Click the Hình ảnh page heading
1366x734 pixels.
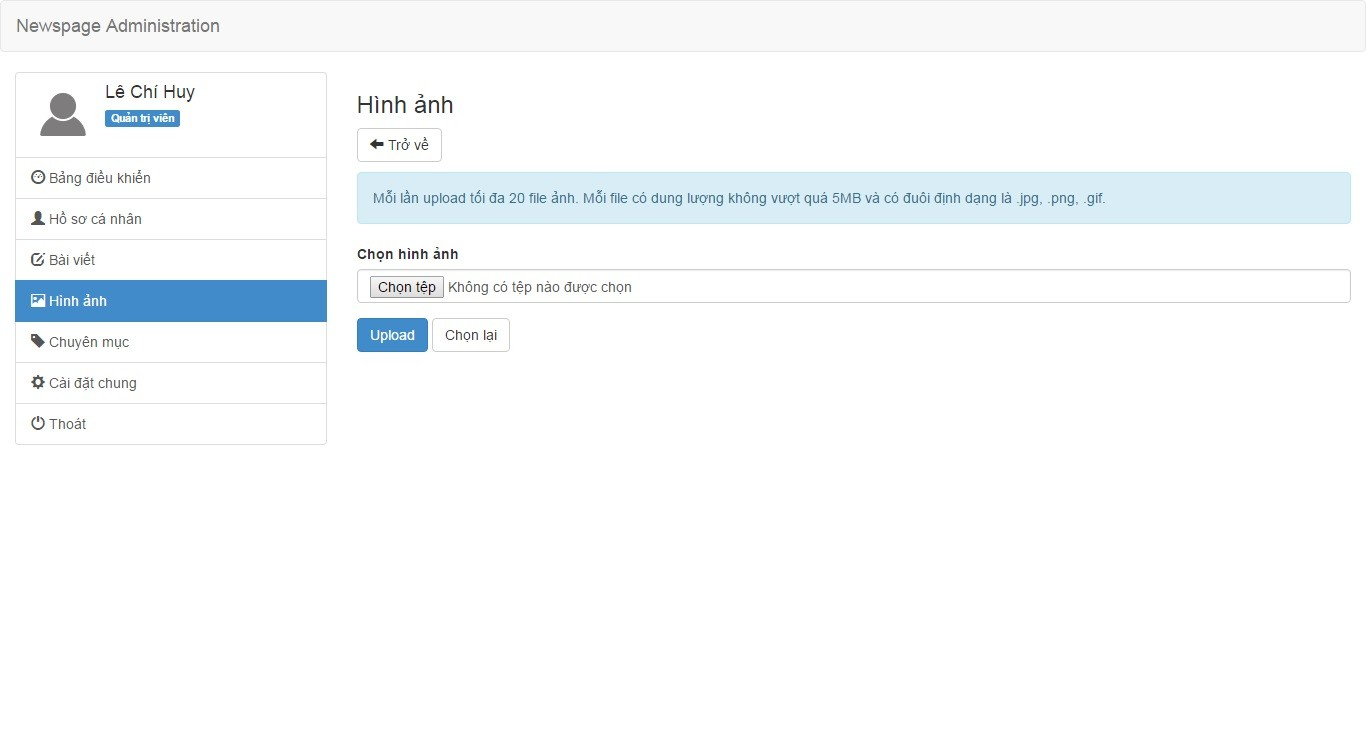(x=405, y=105)
